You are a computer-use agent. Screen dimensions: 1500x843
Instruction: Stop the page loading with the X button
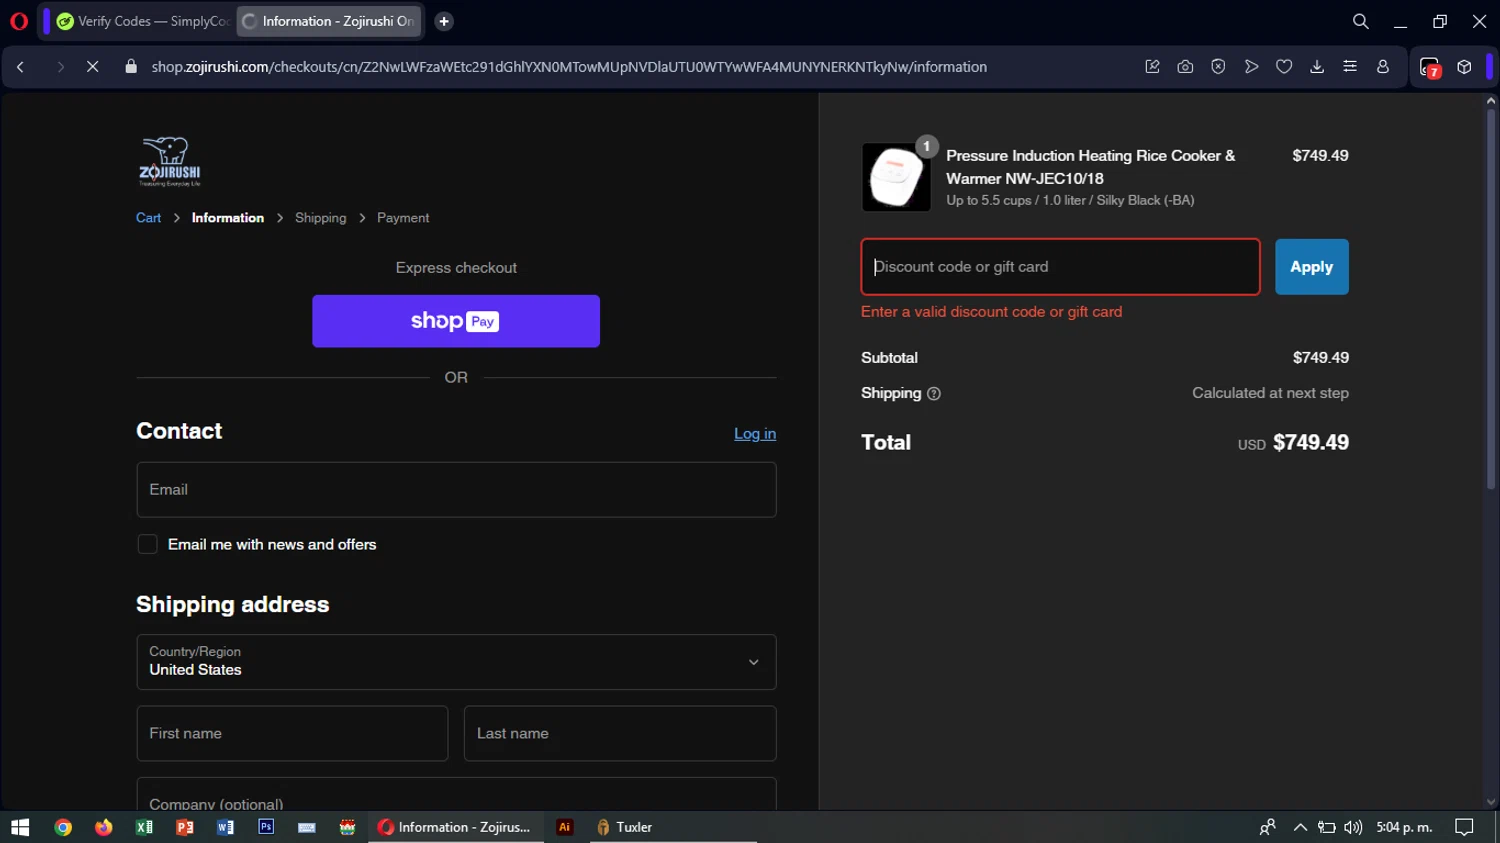(92, 67)
